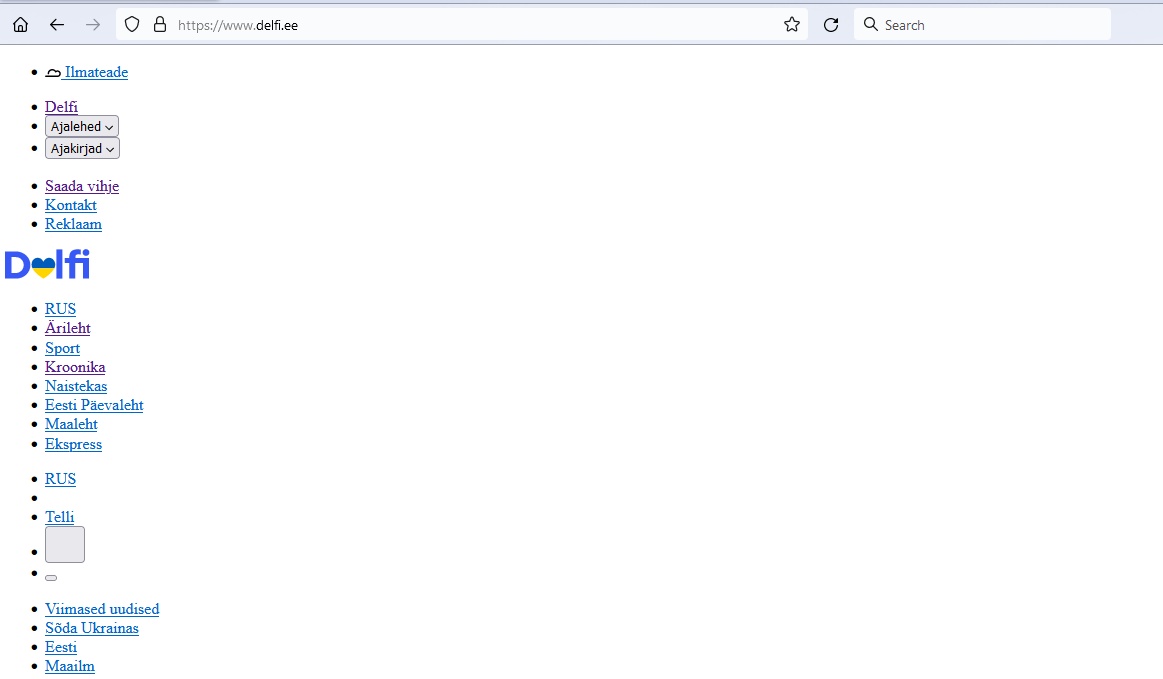Bookmark this page with the star icon

792,25
